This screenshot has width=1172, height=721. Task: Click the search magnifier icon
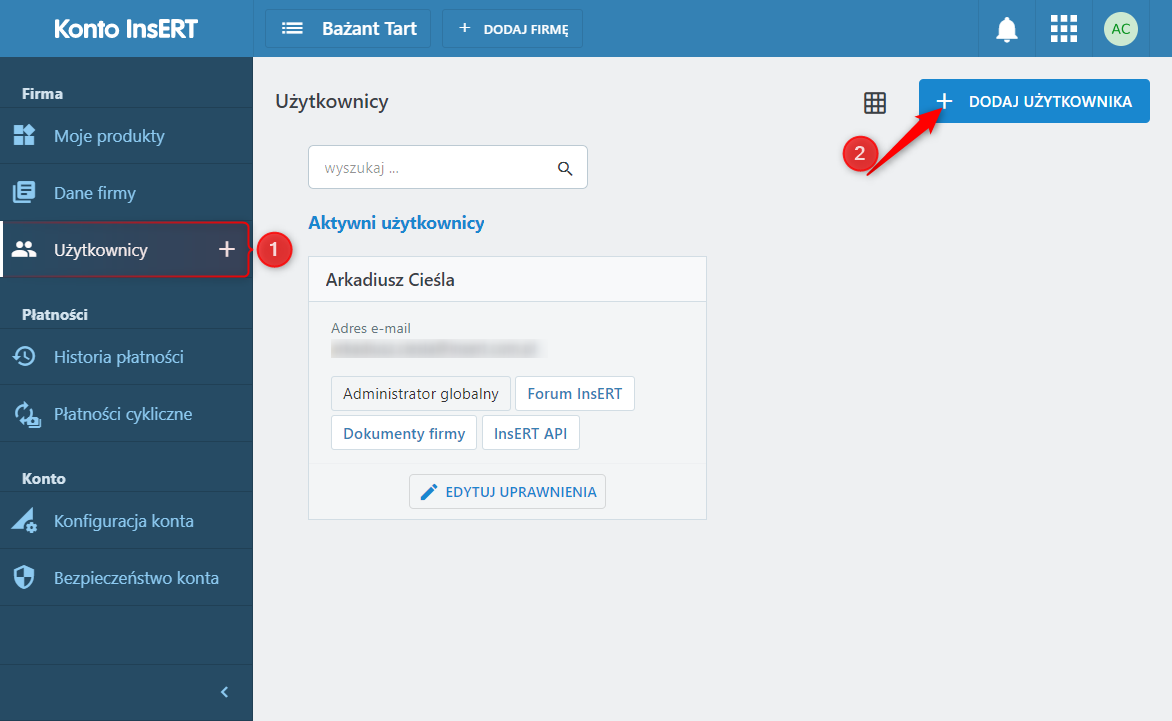(x=565, y=168)
